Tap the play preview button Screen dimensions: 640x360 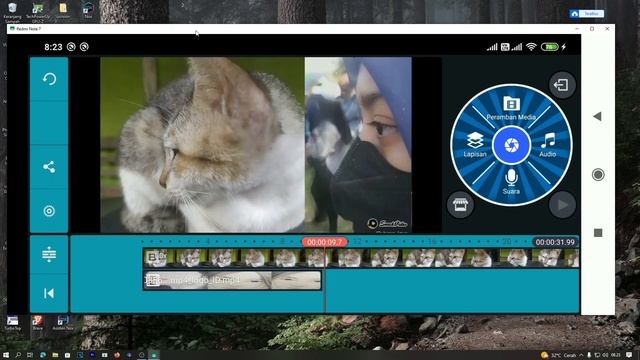(x=562, y=204)
